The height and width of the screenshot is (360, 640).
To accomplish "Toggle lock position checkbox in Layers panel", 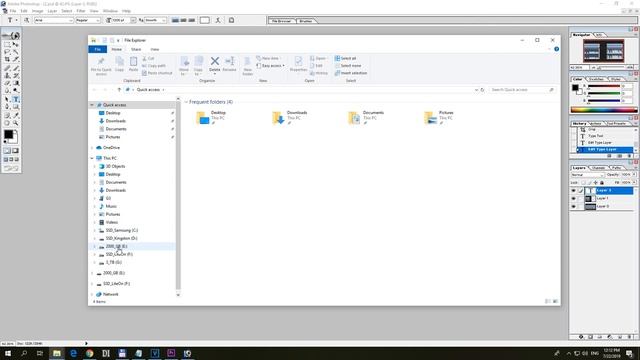I will tap(596, 182).
